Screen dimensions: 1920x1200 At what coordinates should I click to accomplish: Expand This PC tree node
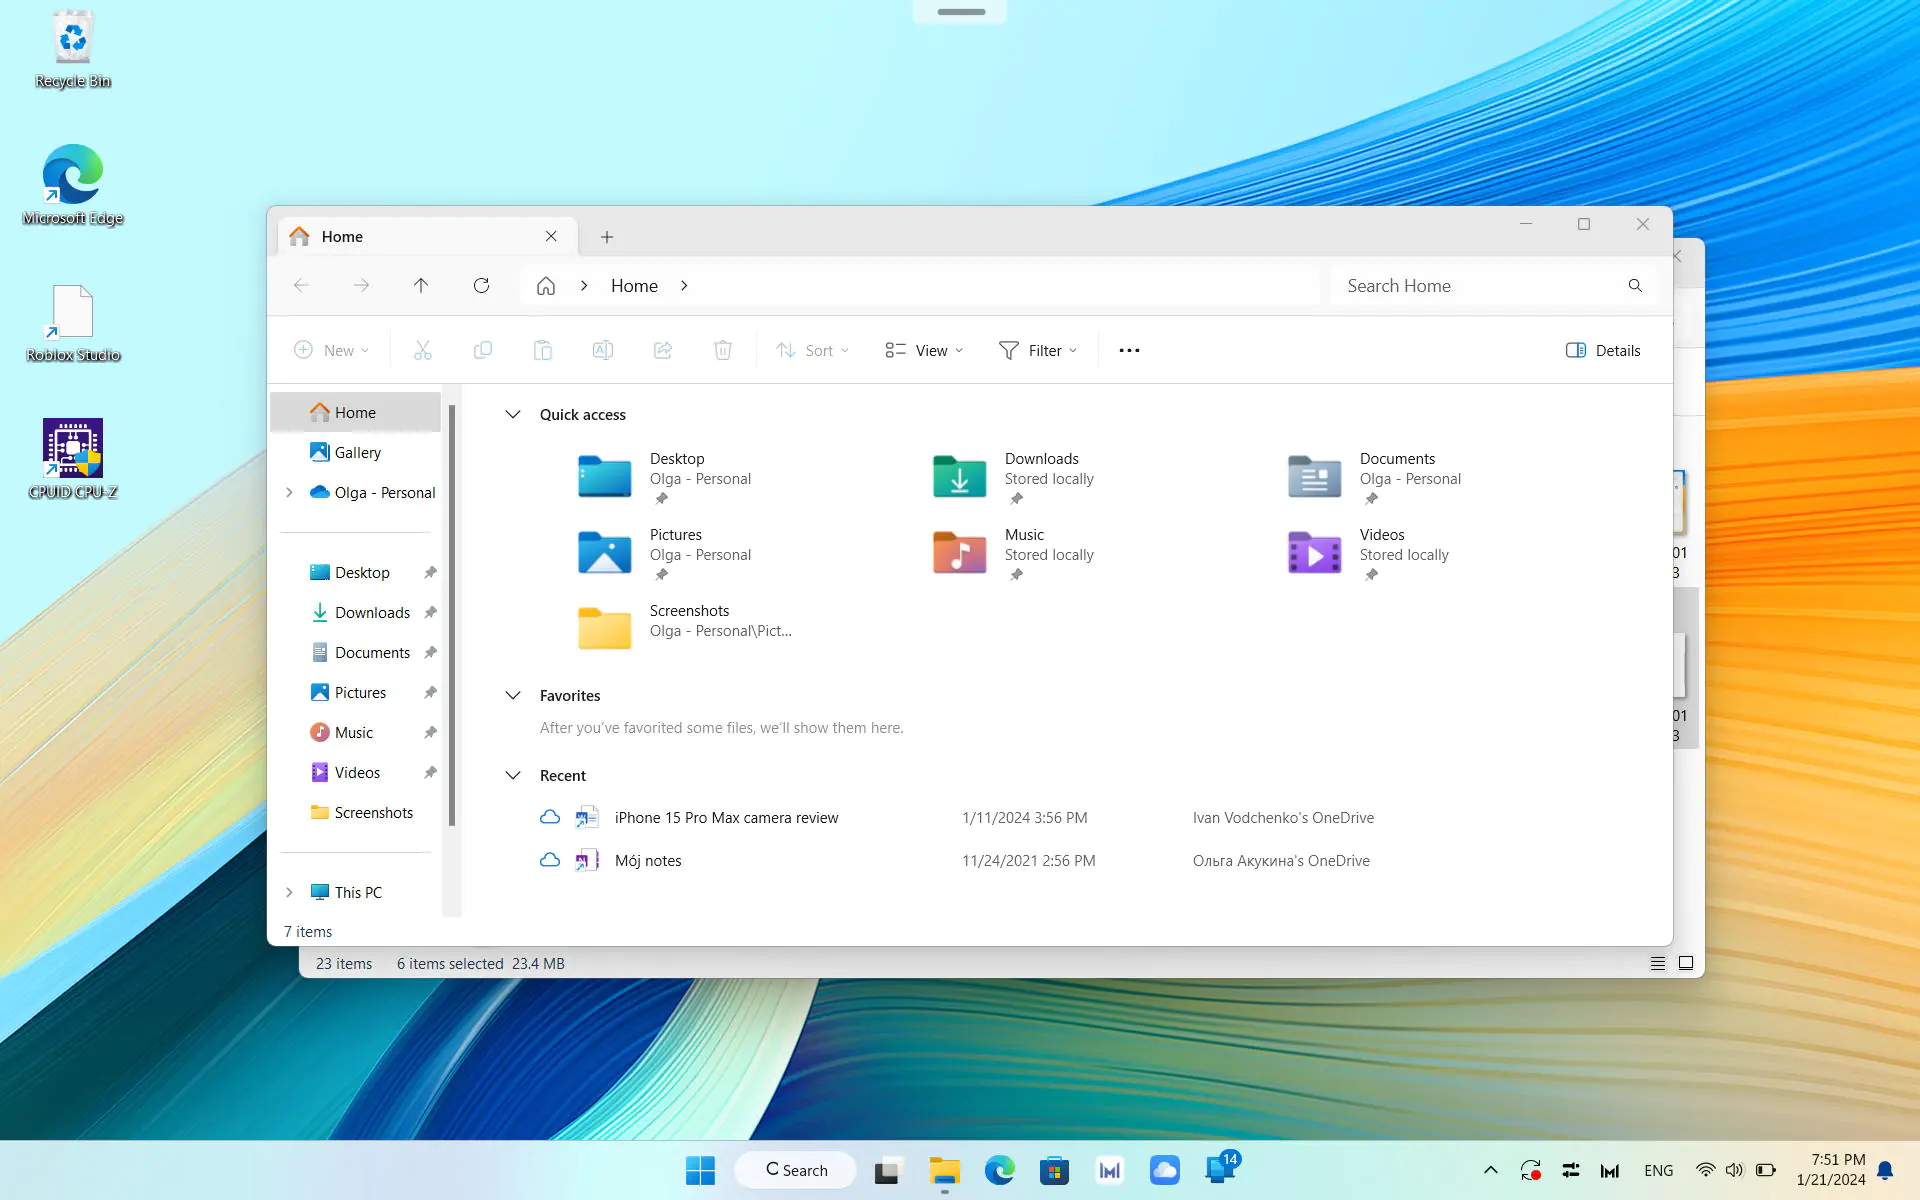coord(290,893)
